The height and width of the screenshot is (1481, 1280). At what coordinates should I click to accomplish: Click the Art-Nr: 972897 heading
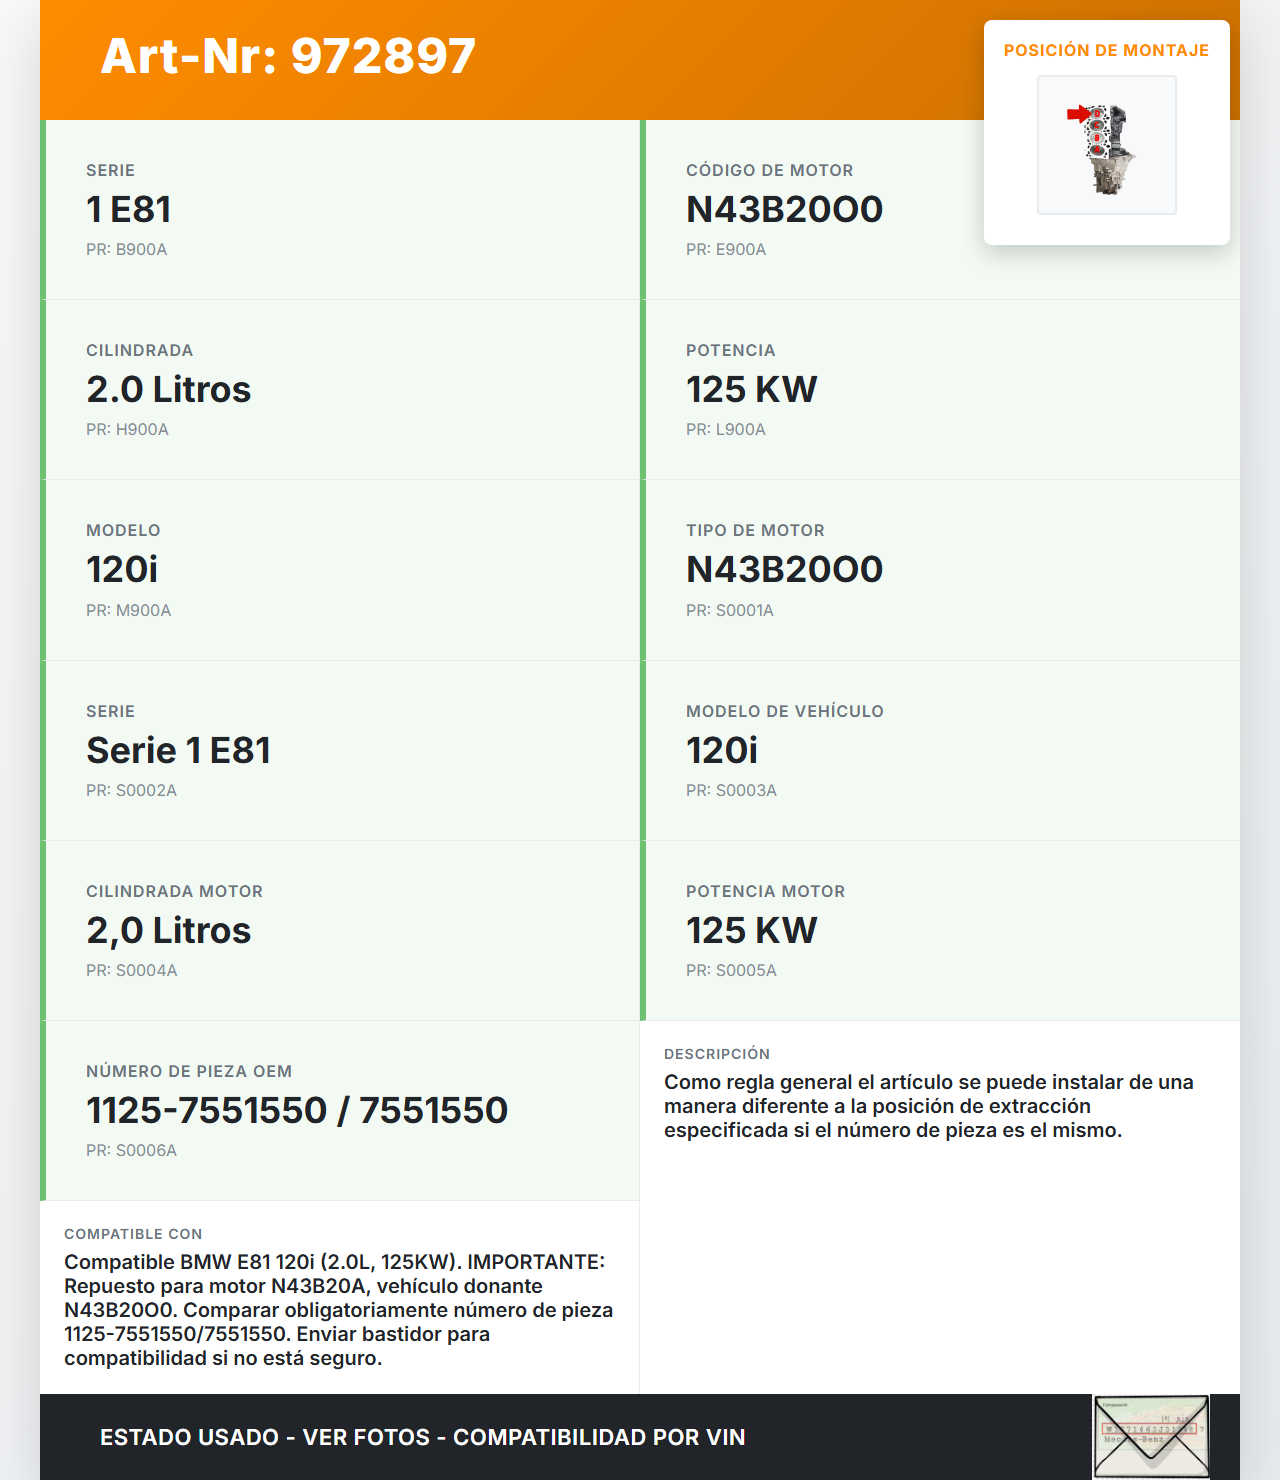click(288, 56)
